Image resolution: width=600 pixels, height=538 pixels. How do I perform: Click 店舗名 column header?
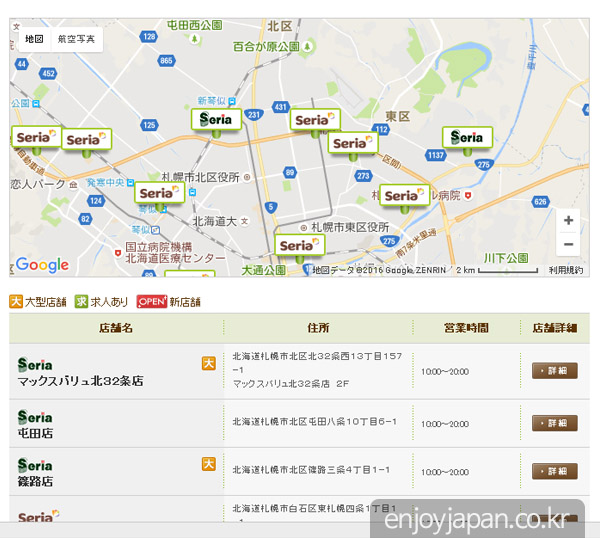pos(116,328)
